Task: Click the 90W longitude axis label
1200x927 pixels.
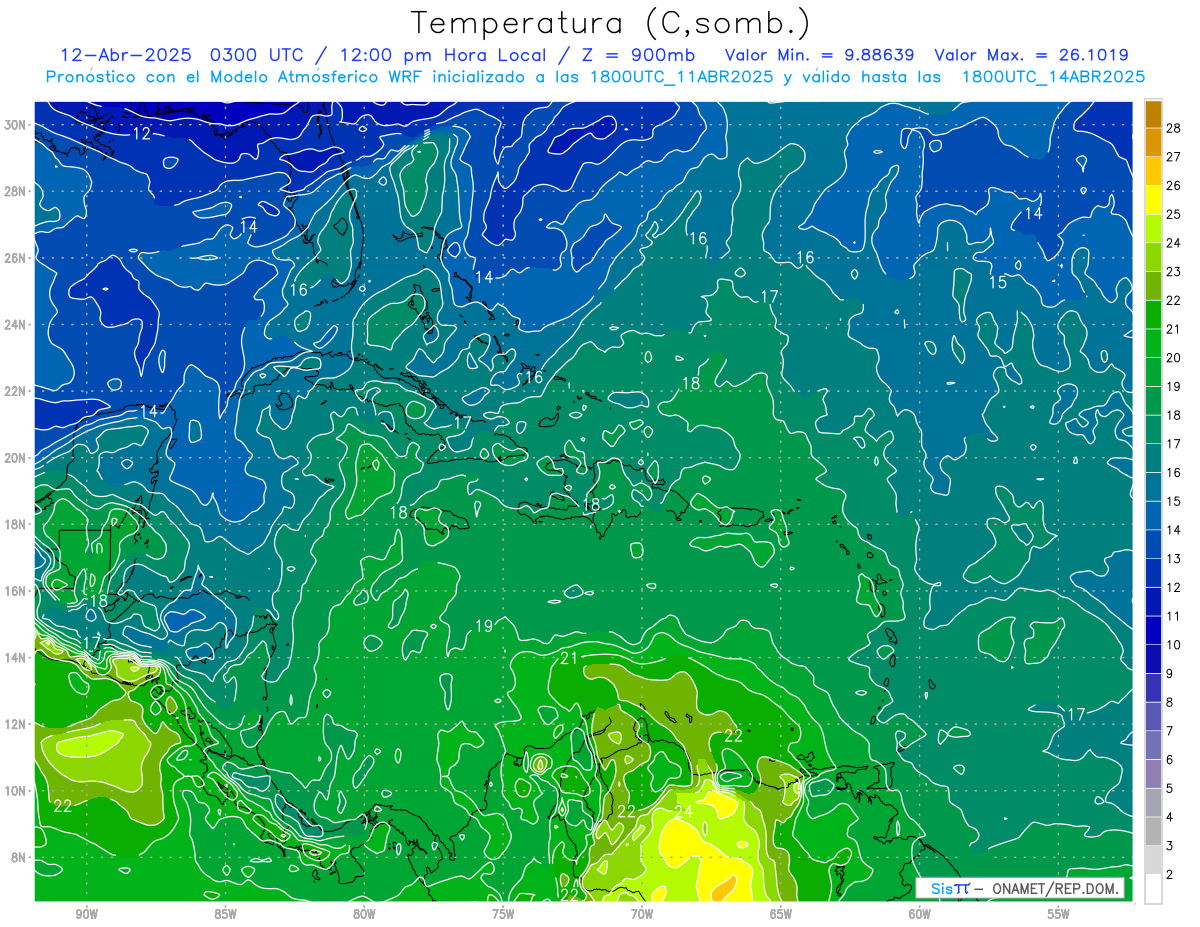Action: pyautogui.click(x=86, y=914)
